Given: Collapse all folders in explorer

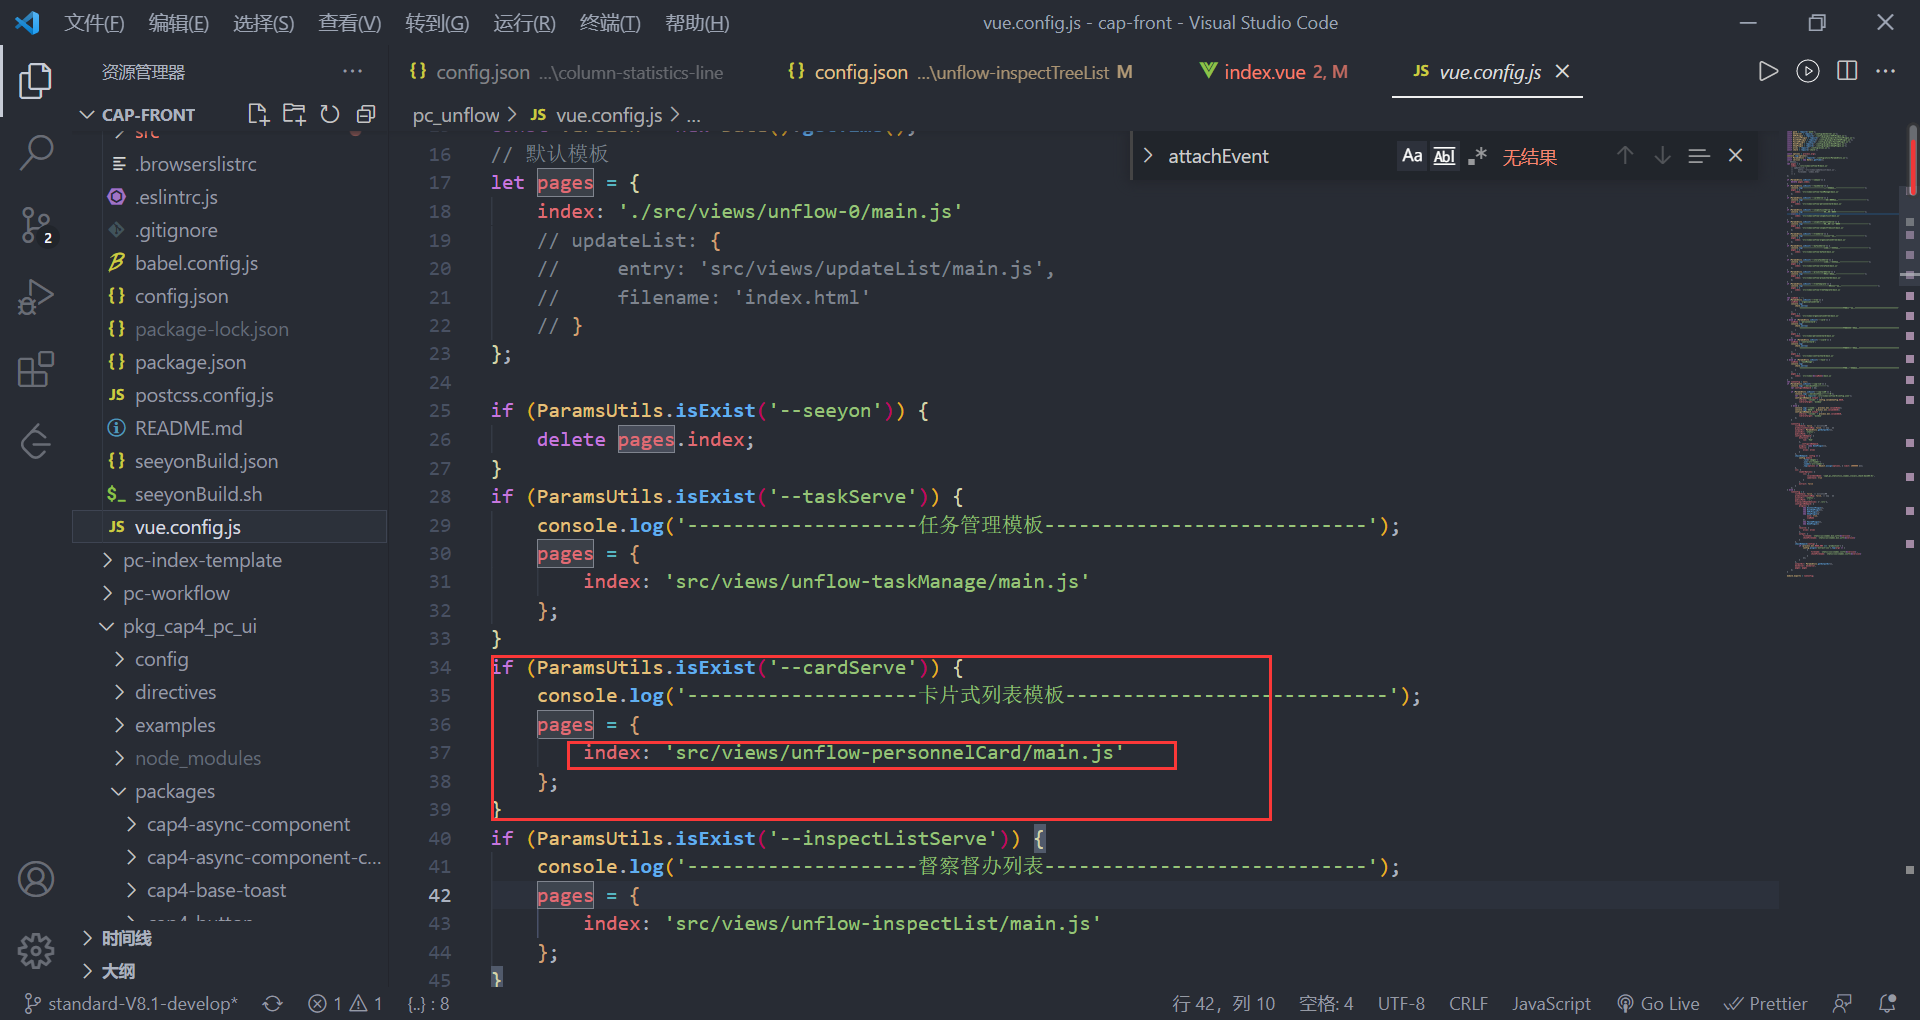Looking at the screenshot, I should pos(366,114).
